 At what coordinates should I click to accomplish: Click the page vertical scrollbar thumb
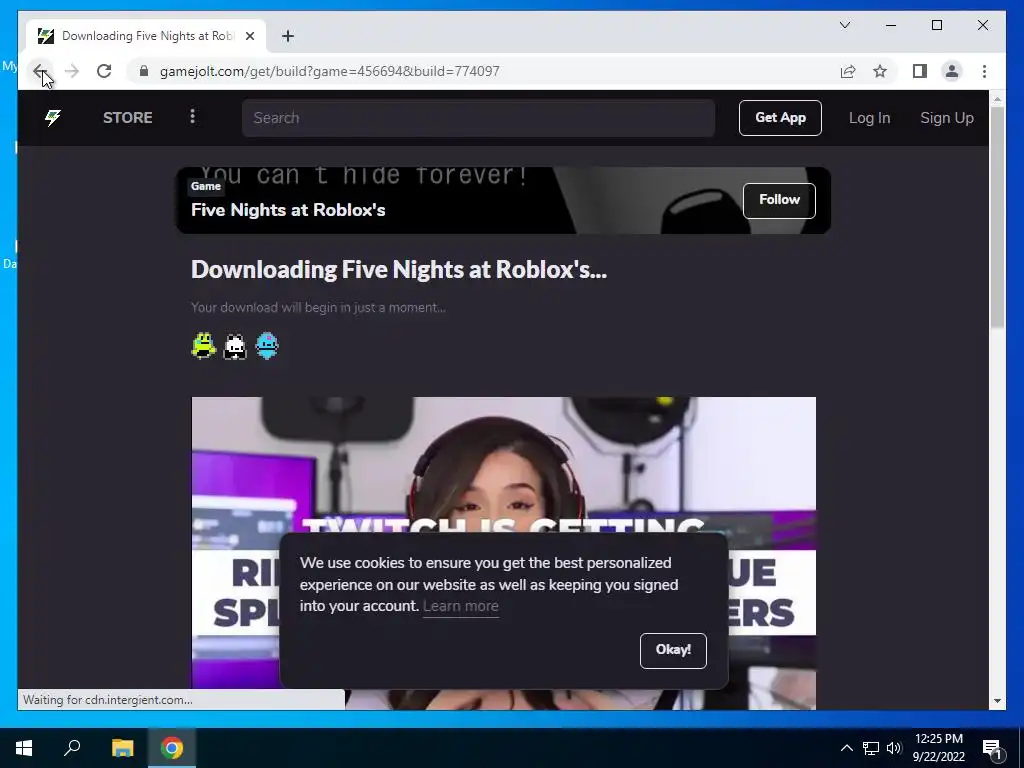tap(997, 217)
